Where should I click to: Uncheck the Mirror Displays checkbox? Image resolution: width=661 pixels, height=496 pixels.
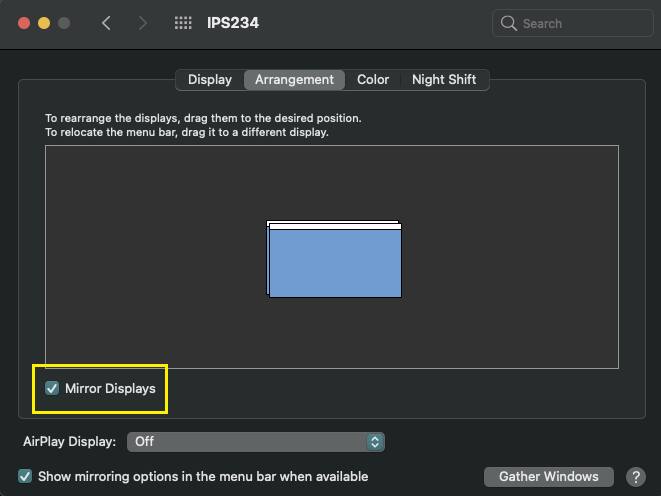pyautogui.click(x=52, y=388)
